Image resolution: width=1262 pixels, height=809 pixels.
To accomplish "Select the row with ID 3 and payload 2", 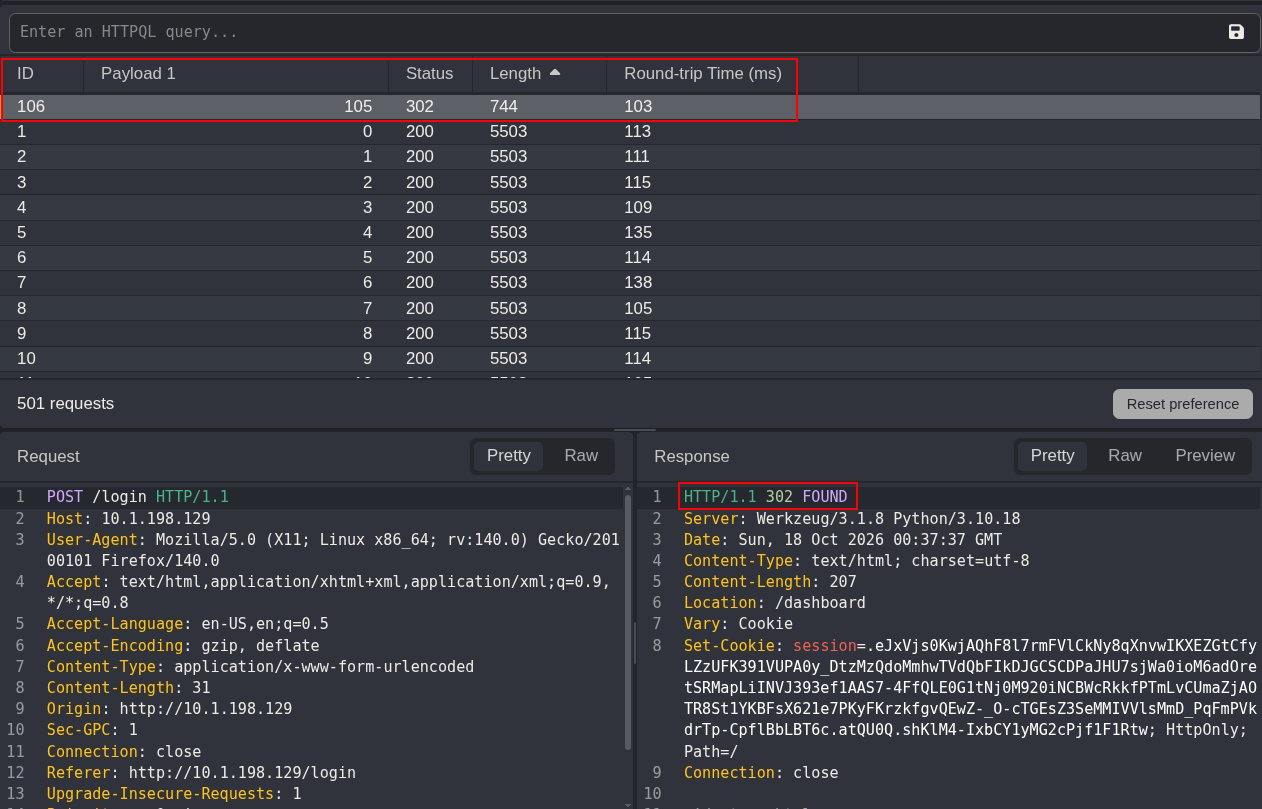I will click(x=631, y=182).
